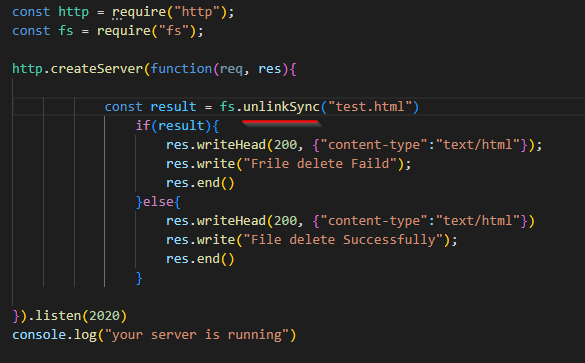This screenshot has height=363, width=585.
Task: Click the "test.html" string argument
Action: (370, 107)
